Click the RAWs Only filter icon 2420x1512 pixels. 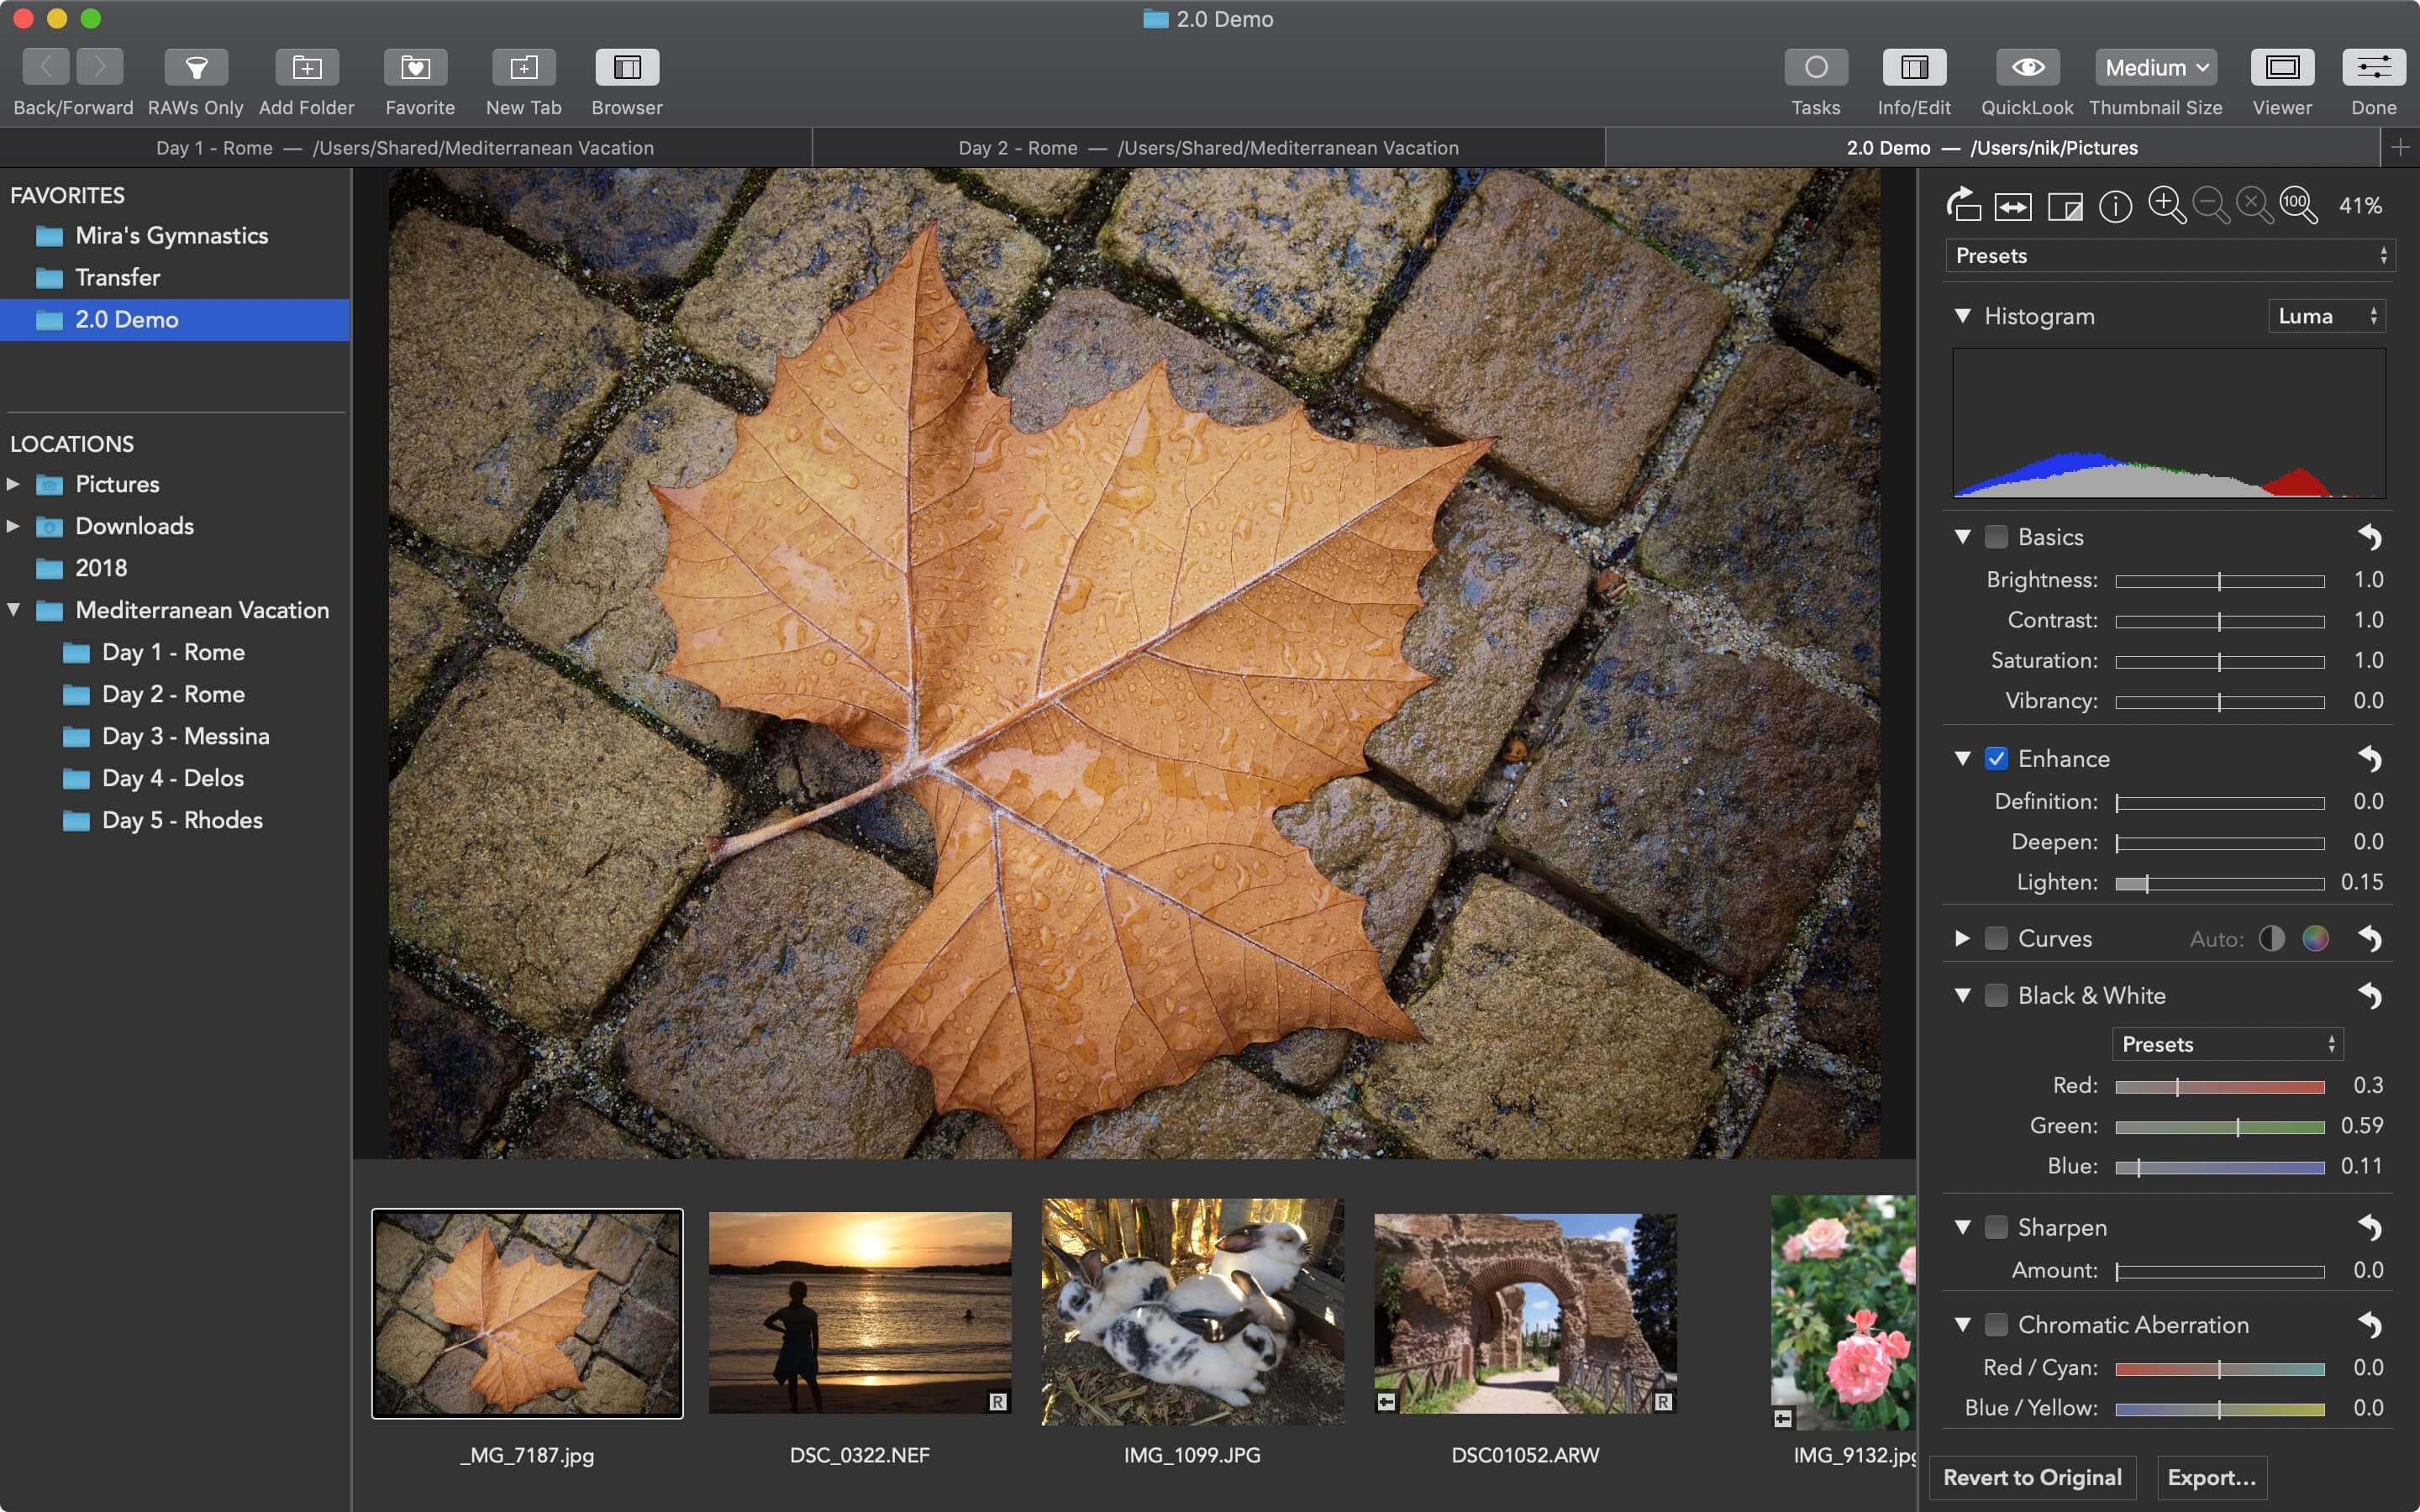(195, 66)
